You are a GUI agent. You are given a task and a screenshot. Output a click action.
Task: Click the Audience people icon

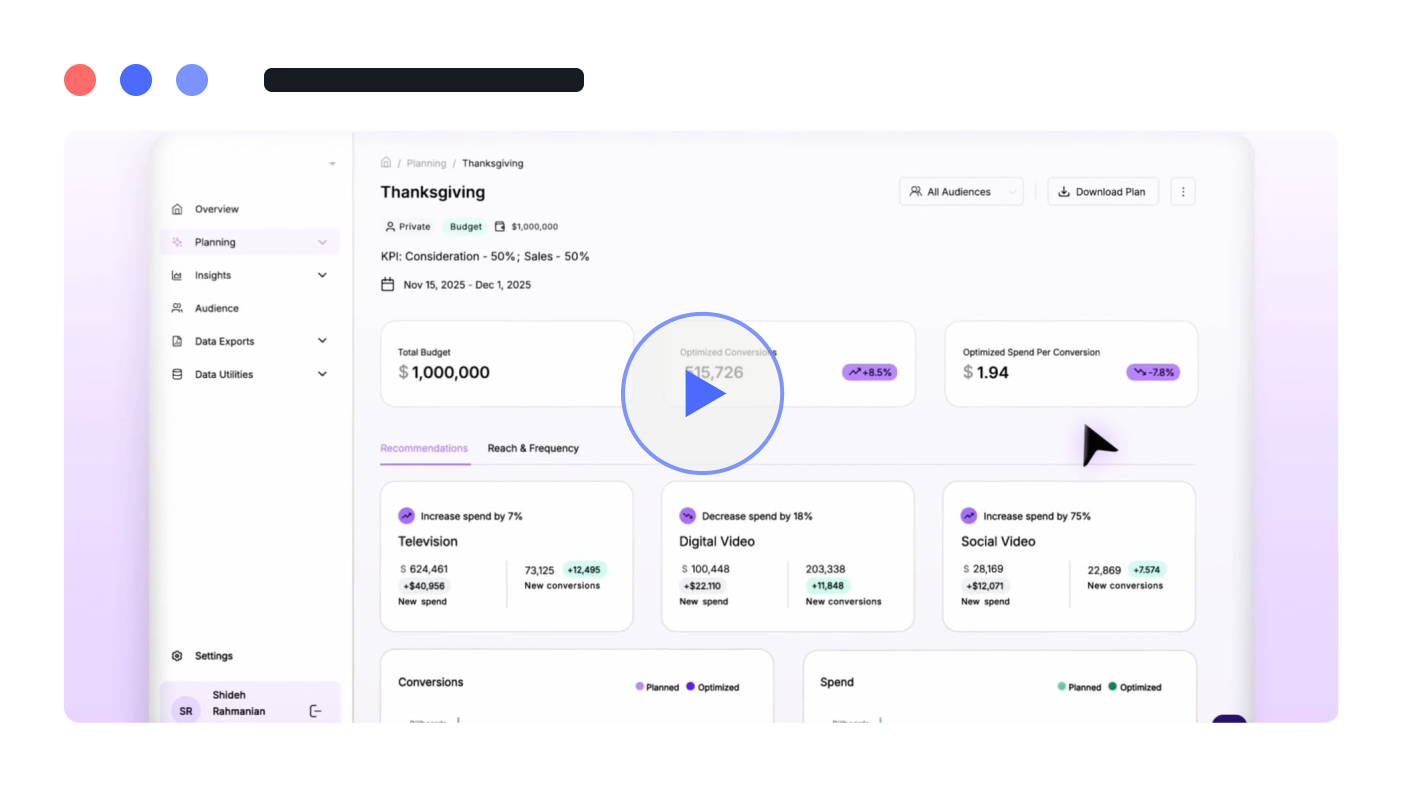(x=177, y=308)
